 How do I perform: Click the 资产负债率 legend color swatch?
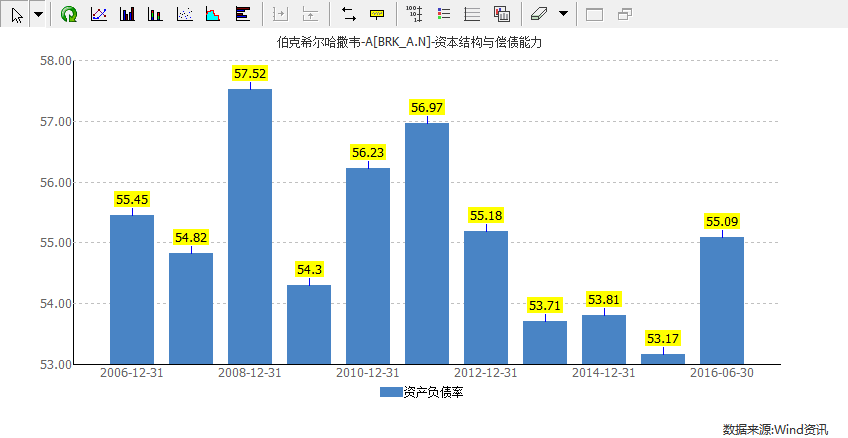click(391, 393)
